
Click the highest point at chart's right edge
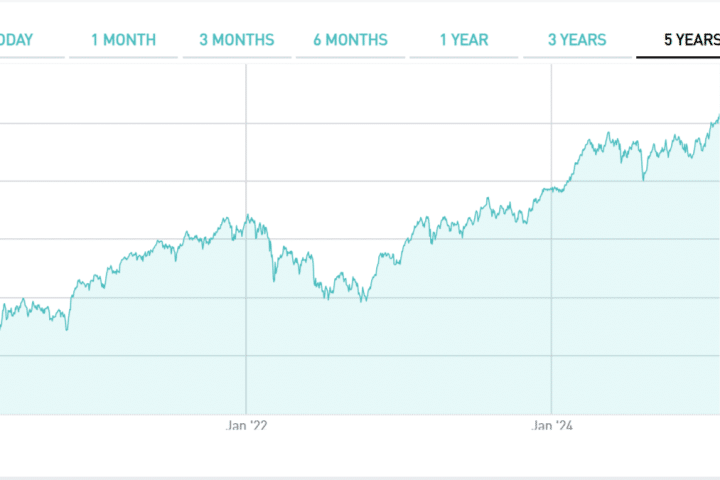pyautogui.click(x=717, y=117)
